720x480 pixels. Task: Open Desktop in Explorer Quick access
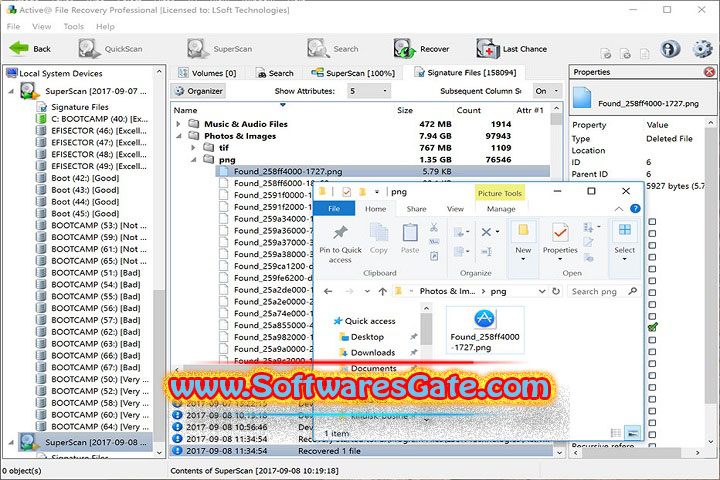point(367,337)
